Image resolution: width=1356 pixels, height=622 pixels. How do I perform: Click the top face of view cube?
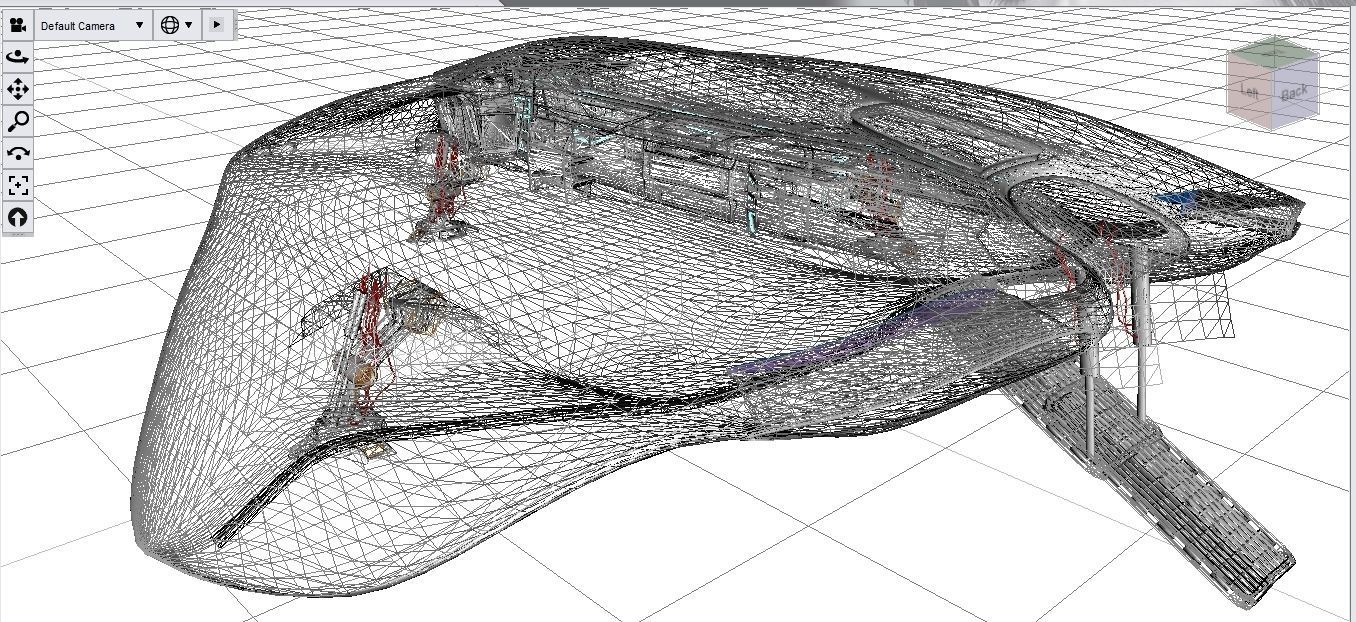click(x=1275, y=52)
